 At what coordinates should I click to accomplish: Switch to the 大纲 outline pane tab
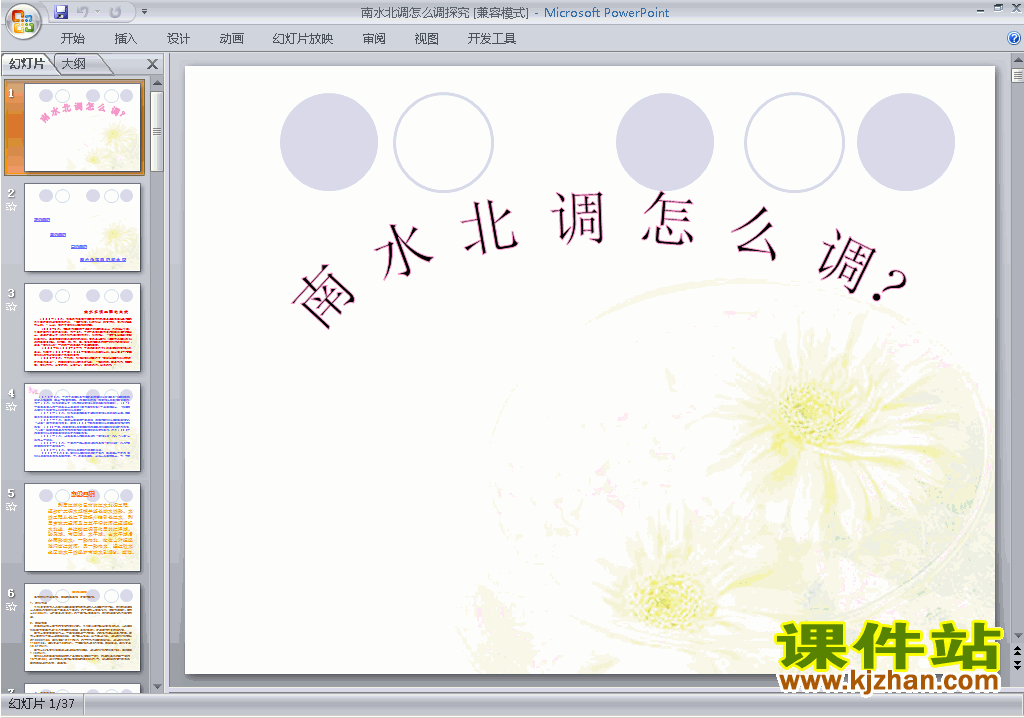tap(74, 64)
